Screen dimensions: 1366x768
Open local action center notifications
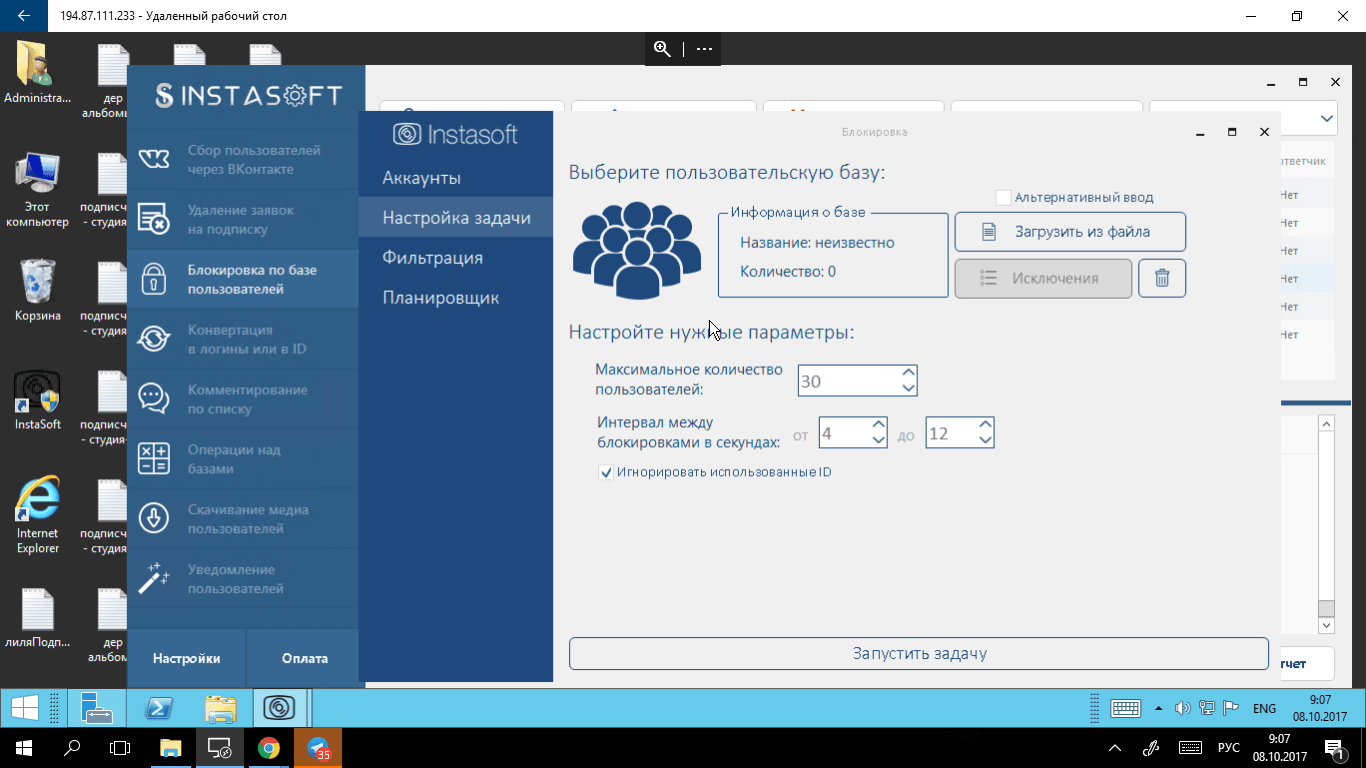pyautogui.click(x=1334, y=748)
